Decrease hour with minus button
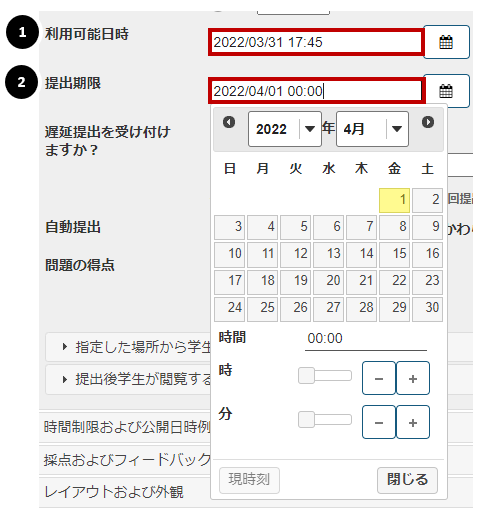This screenshot has height=520, width=486. point(379,378)
